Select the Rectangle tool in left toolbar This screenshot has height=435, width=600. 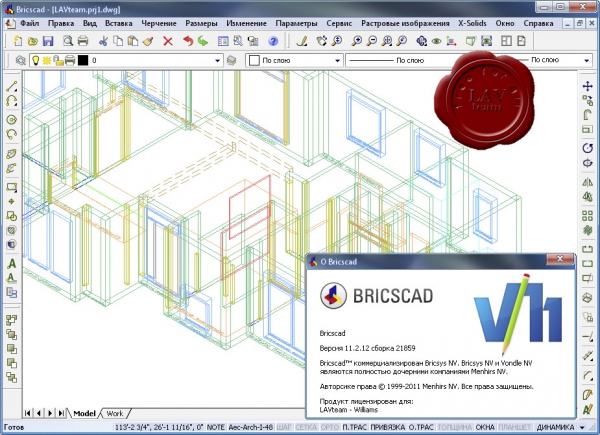11,187
